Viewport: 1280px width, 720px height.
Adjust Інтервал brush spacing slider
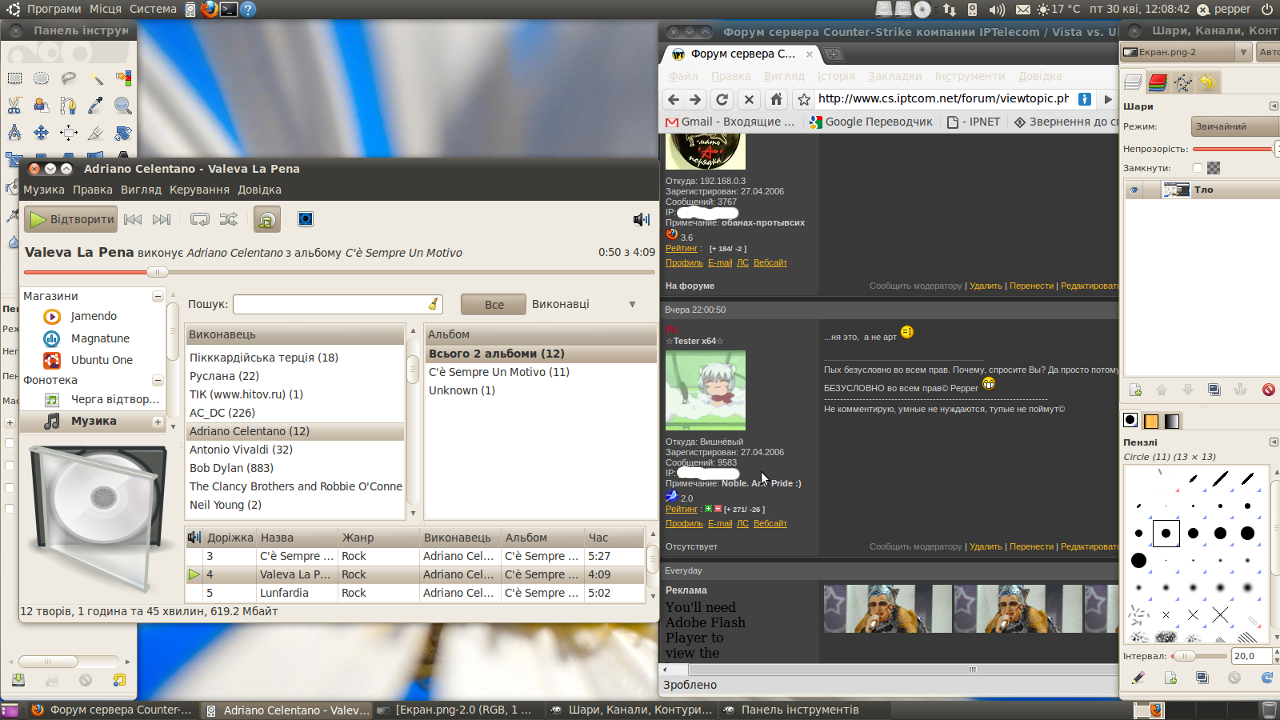1197,656
